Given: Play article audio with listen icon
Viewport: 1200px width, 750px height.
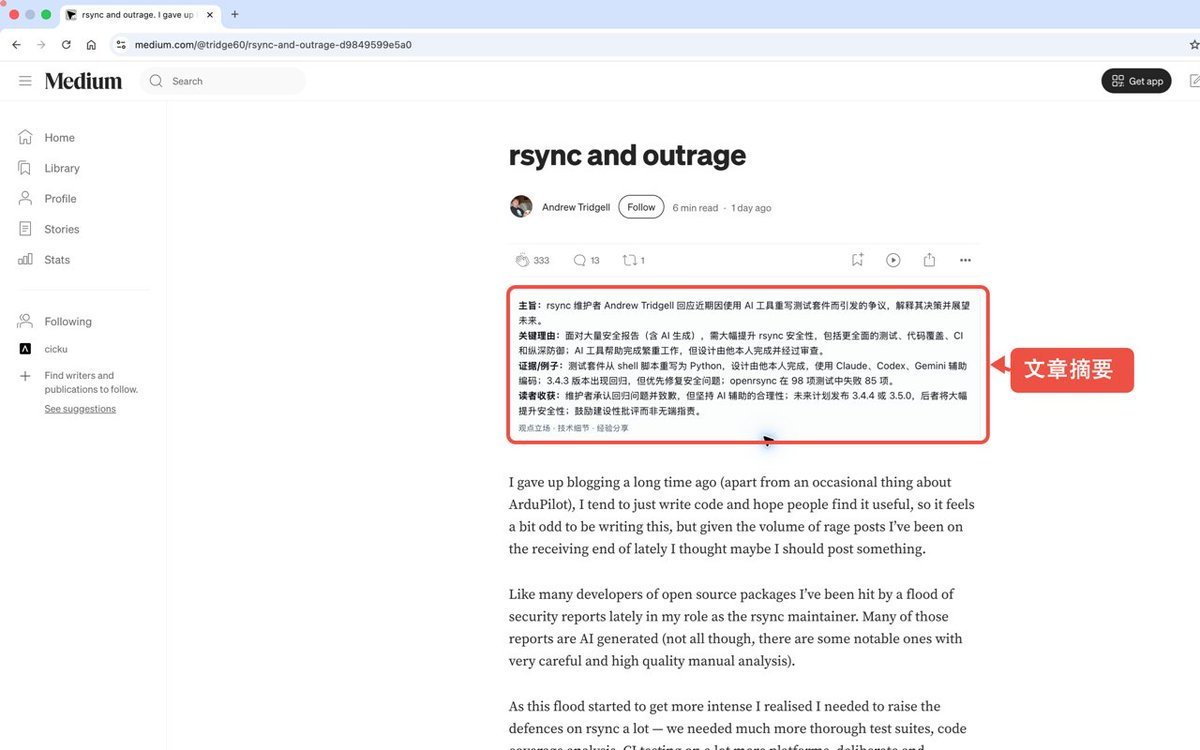Looking at the screenshot, I should point(893,260).
